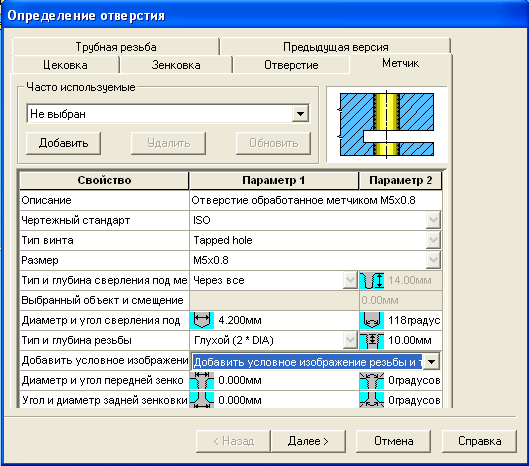529x466 pixels.
Task: Click the drill diameter icon beside 4.200мм
Action: click(x=202, y=320)
